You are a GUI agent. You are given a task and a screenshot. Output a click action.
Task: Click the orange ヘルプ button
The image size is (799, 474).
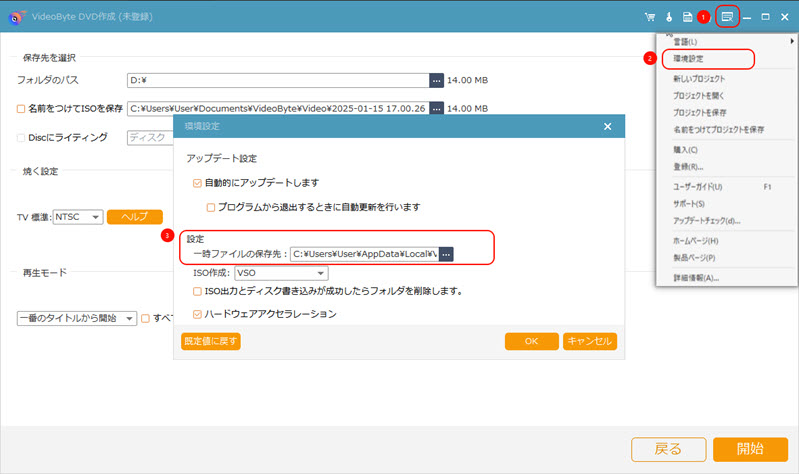click(135, 217)
